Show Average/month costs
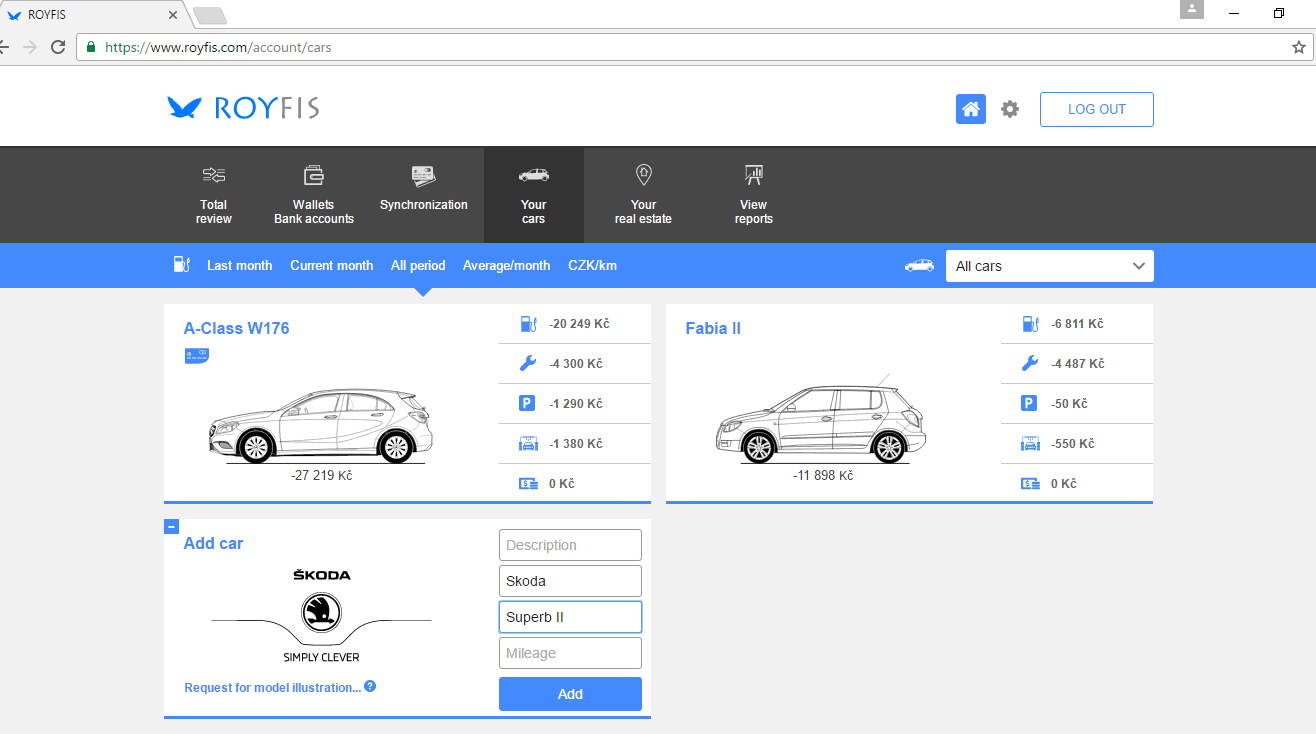Viewport: 1316px width, 734px height. (506, 266)
